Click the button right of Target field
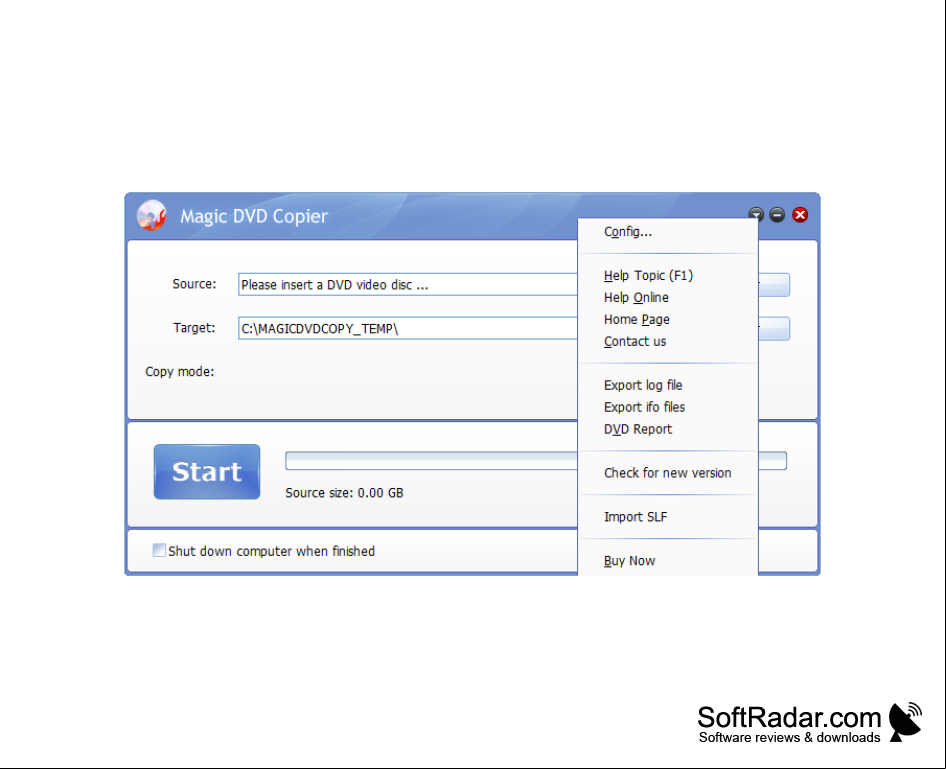946x769 pixels. click(773, 329)
